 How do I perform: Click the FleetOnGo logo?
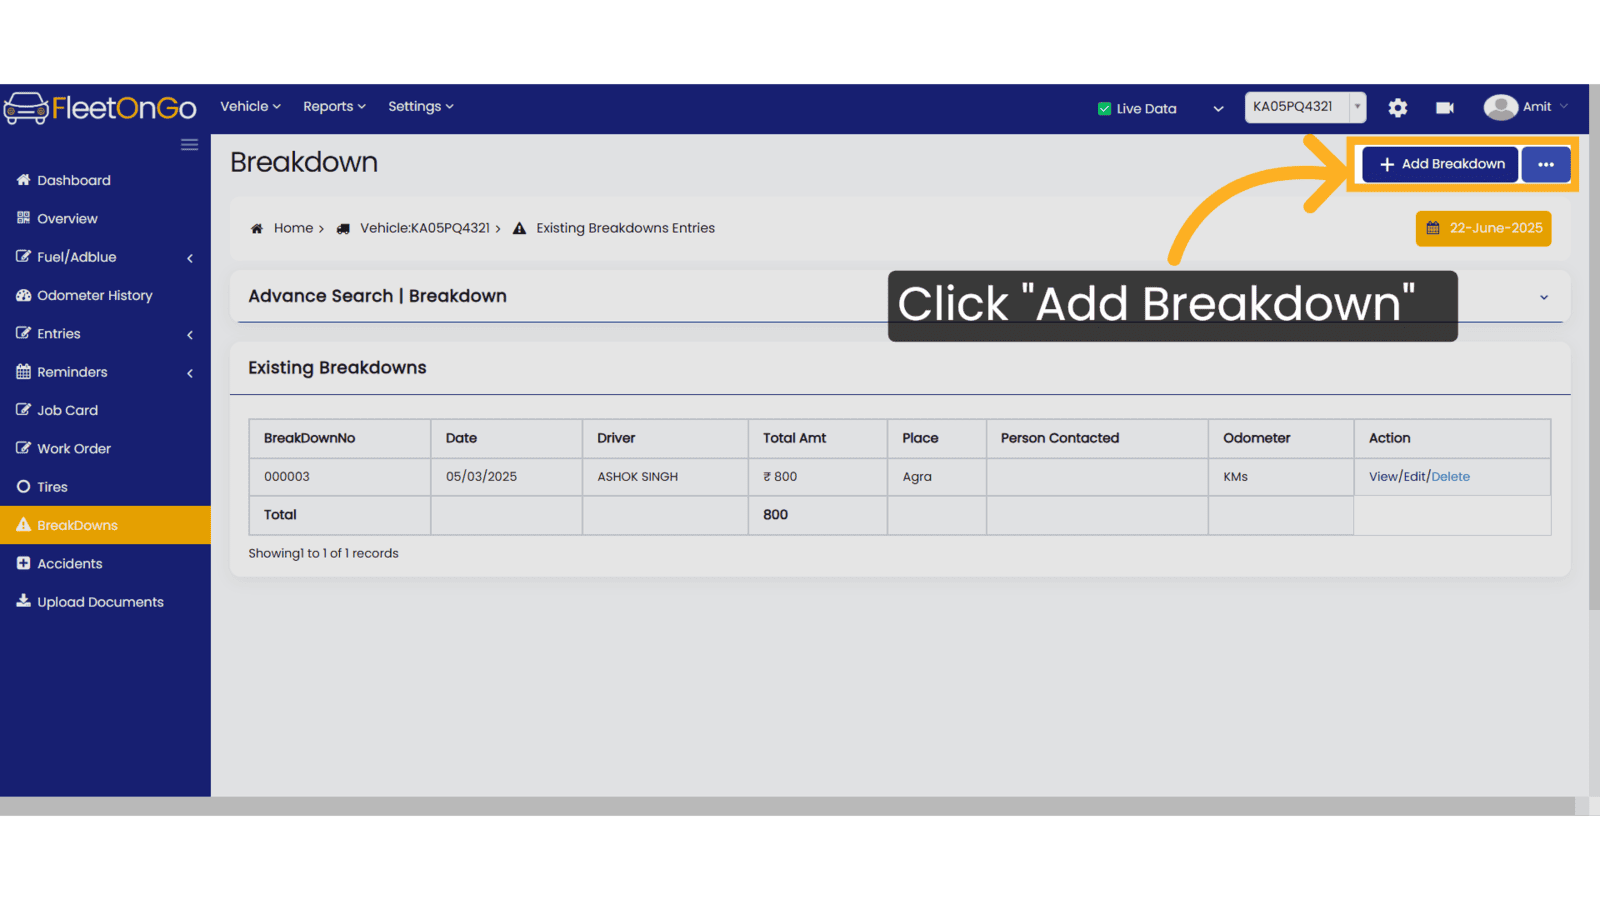tap(100, 108)
